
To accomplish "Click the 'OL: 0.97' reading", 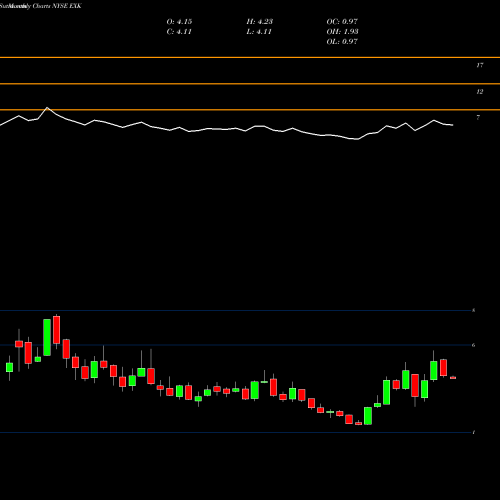I will pos(342,42).
